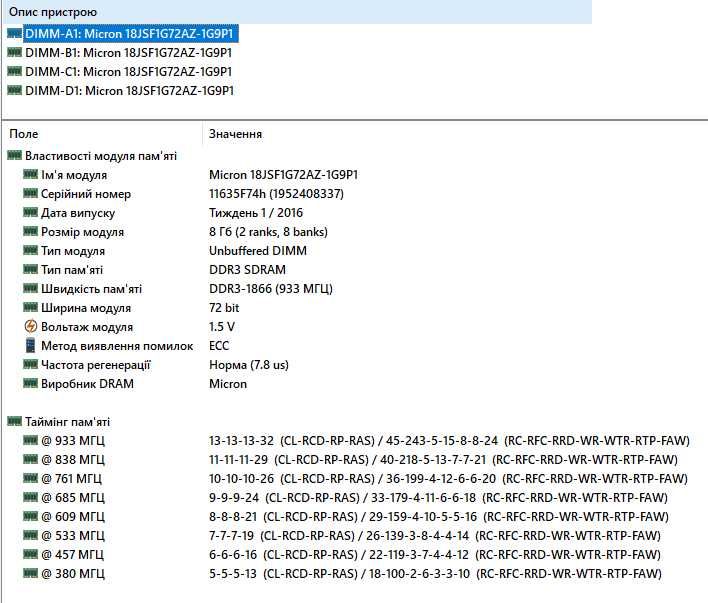This screenshot has height=603, width=708.
Task: Click icon next to 'Частота регенерації'
Action: tap(30, 364)
